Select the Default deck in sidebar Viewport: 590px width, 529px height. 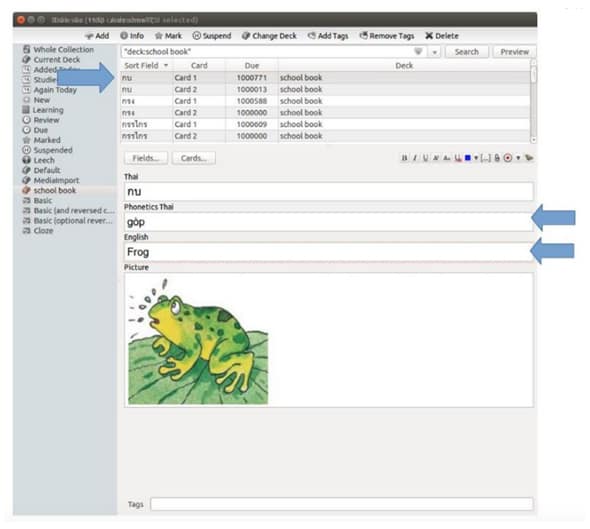41,170
